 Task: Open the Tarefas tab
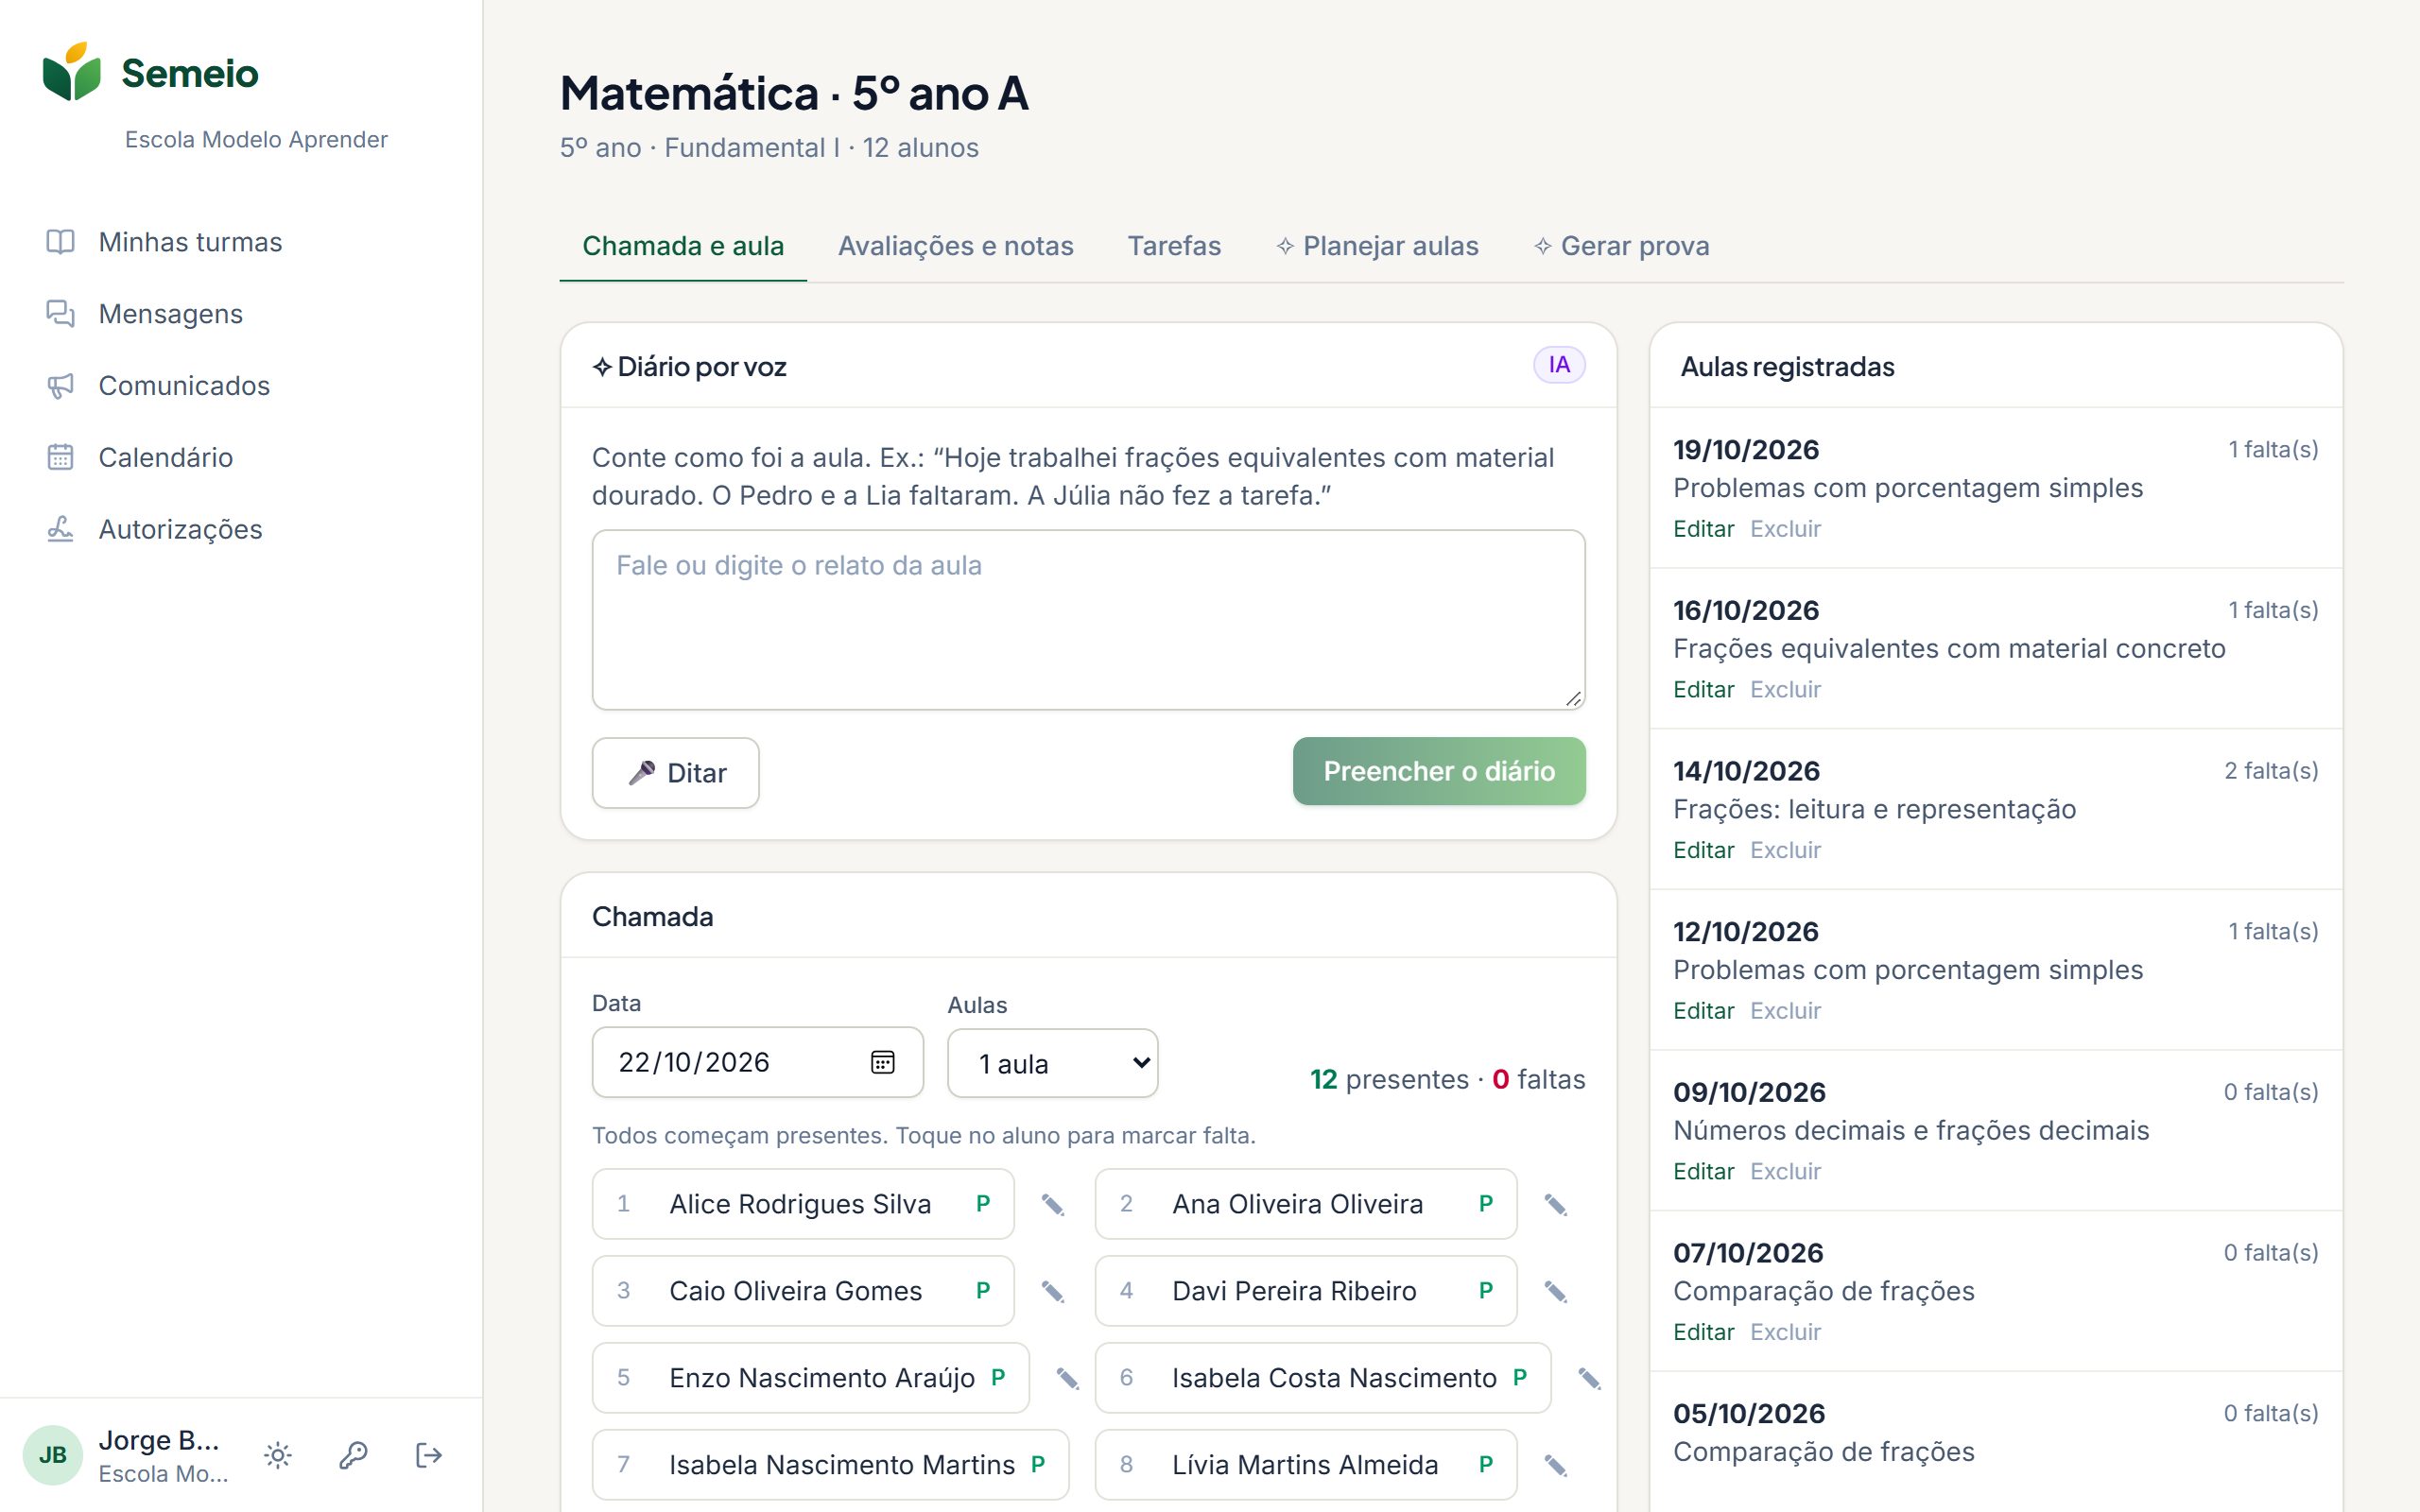pos(1174,246)
